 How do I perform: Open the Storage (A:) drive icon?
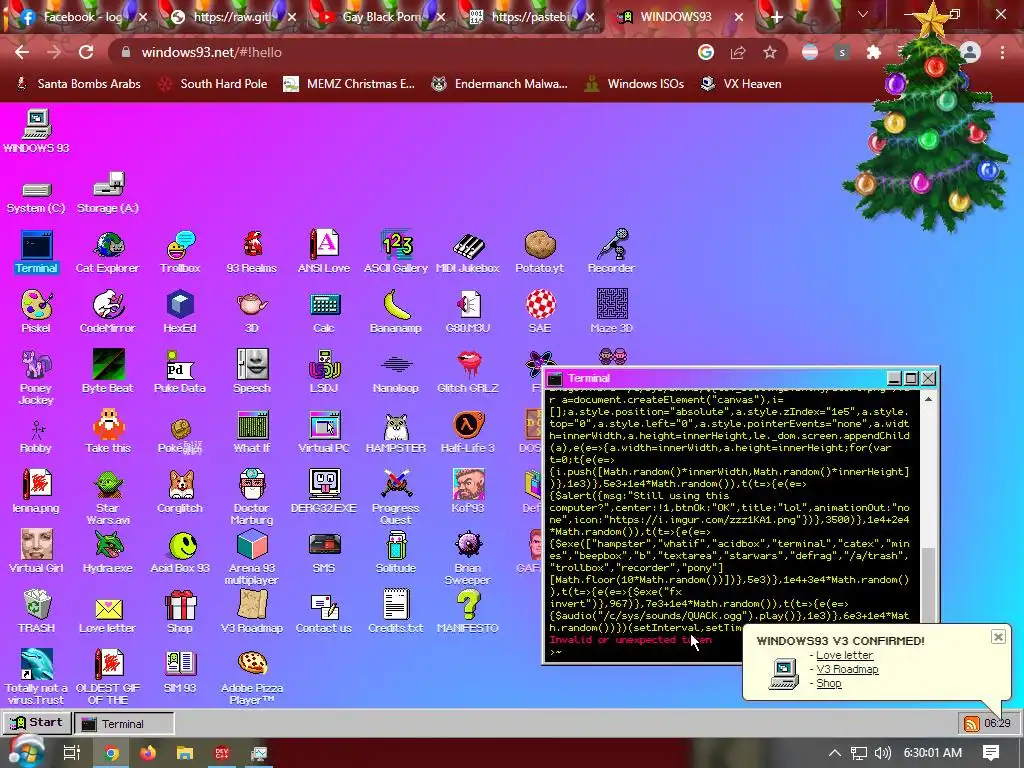click(108, 193)
